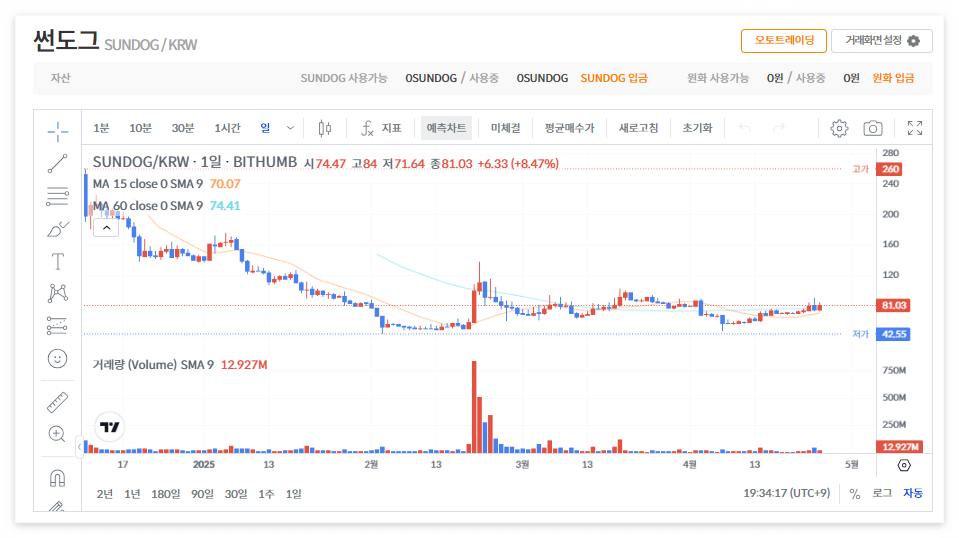Image resolution: width=959 pixels, height=538 pixels.
Task: Select the 30분 interval
Action: coord(183,128)
